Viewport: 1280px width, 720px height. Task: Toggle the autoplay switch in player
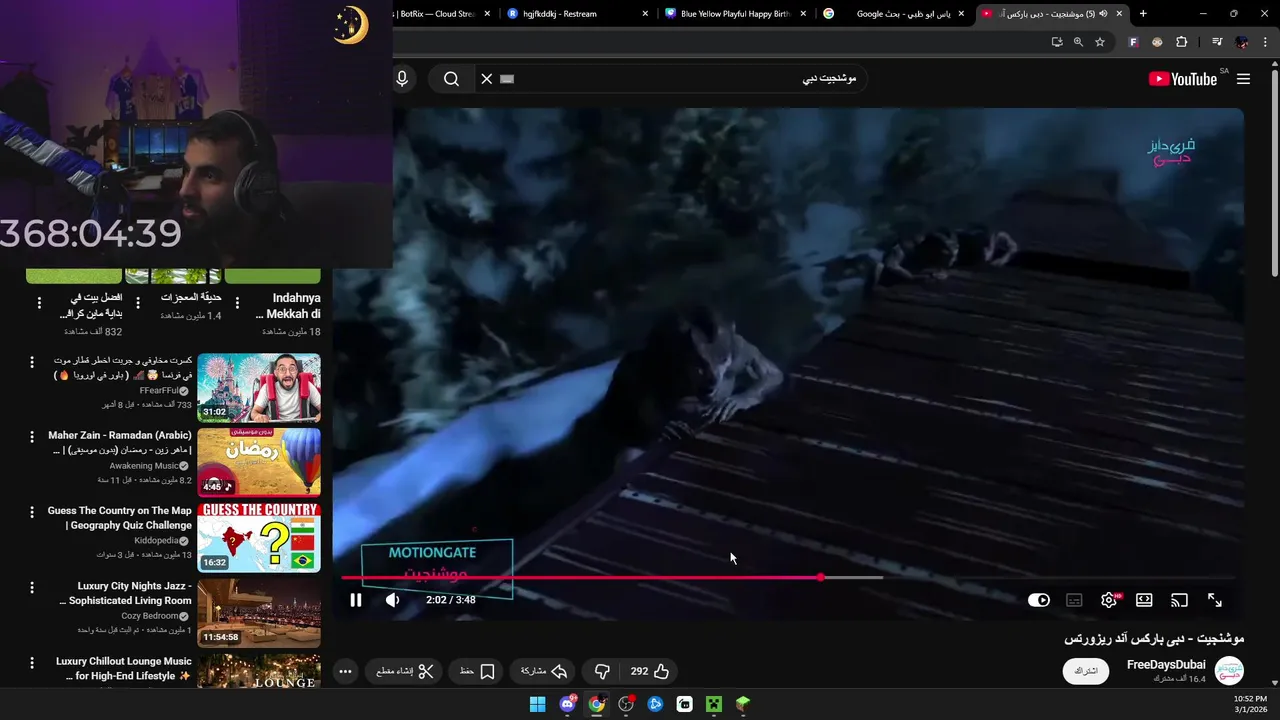(1039, 600)
